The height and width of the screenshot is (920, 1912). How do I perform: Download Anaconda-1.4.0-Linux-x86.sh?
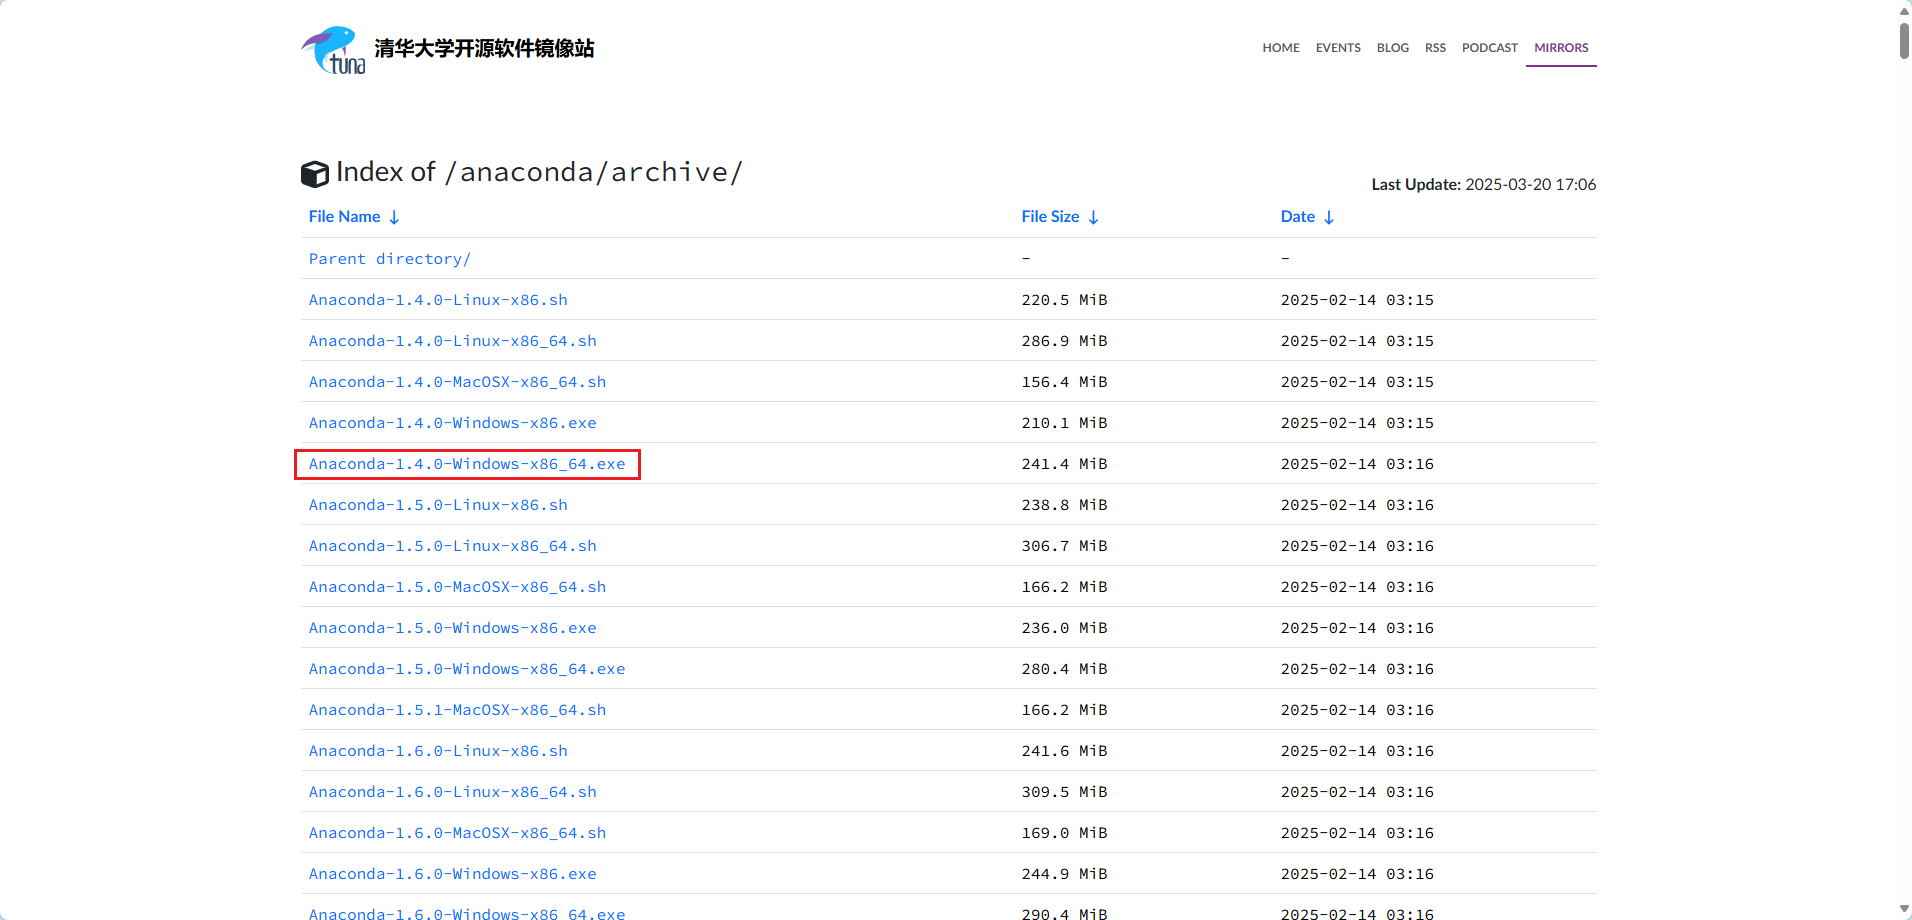[x=437, y=299]
